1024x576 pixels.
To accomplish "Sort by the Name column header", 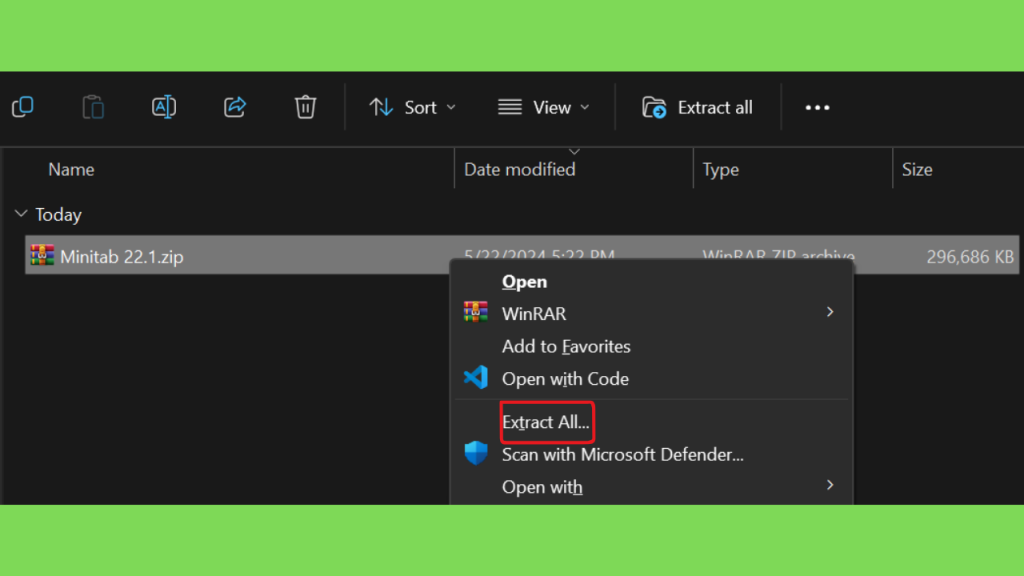I will coord(71,169).
